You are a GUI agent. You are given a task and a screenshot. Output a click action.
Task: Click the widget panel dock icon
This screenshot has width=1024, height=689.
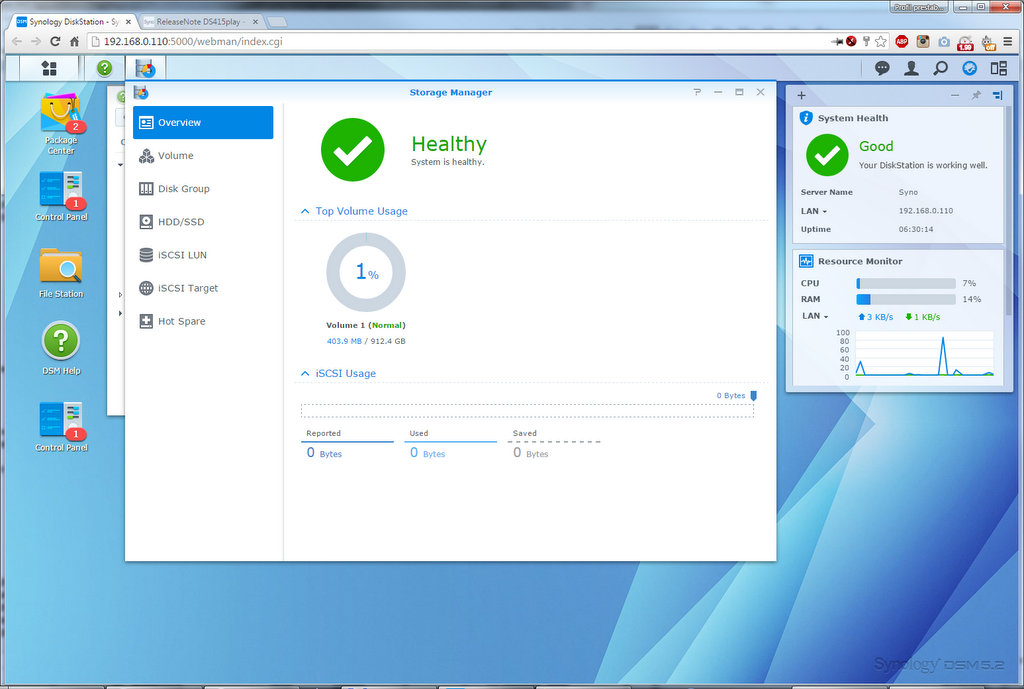click(x=997, y=95)
